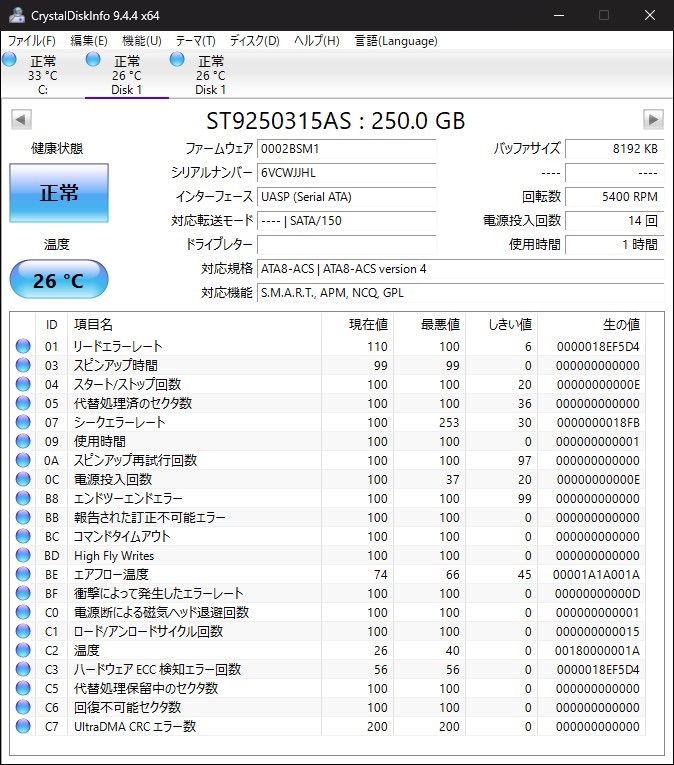The width and height of the screenshot is (674, 765).
Task: Click status icon of 代替処理済のセクタ数 row
Action: point(23,403)
